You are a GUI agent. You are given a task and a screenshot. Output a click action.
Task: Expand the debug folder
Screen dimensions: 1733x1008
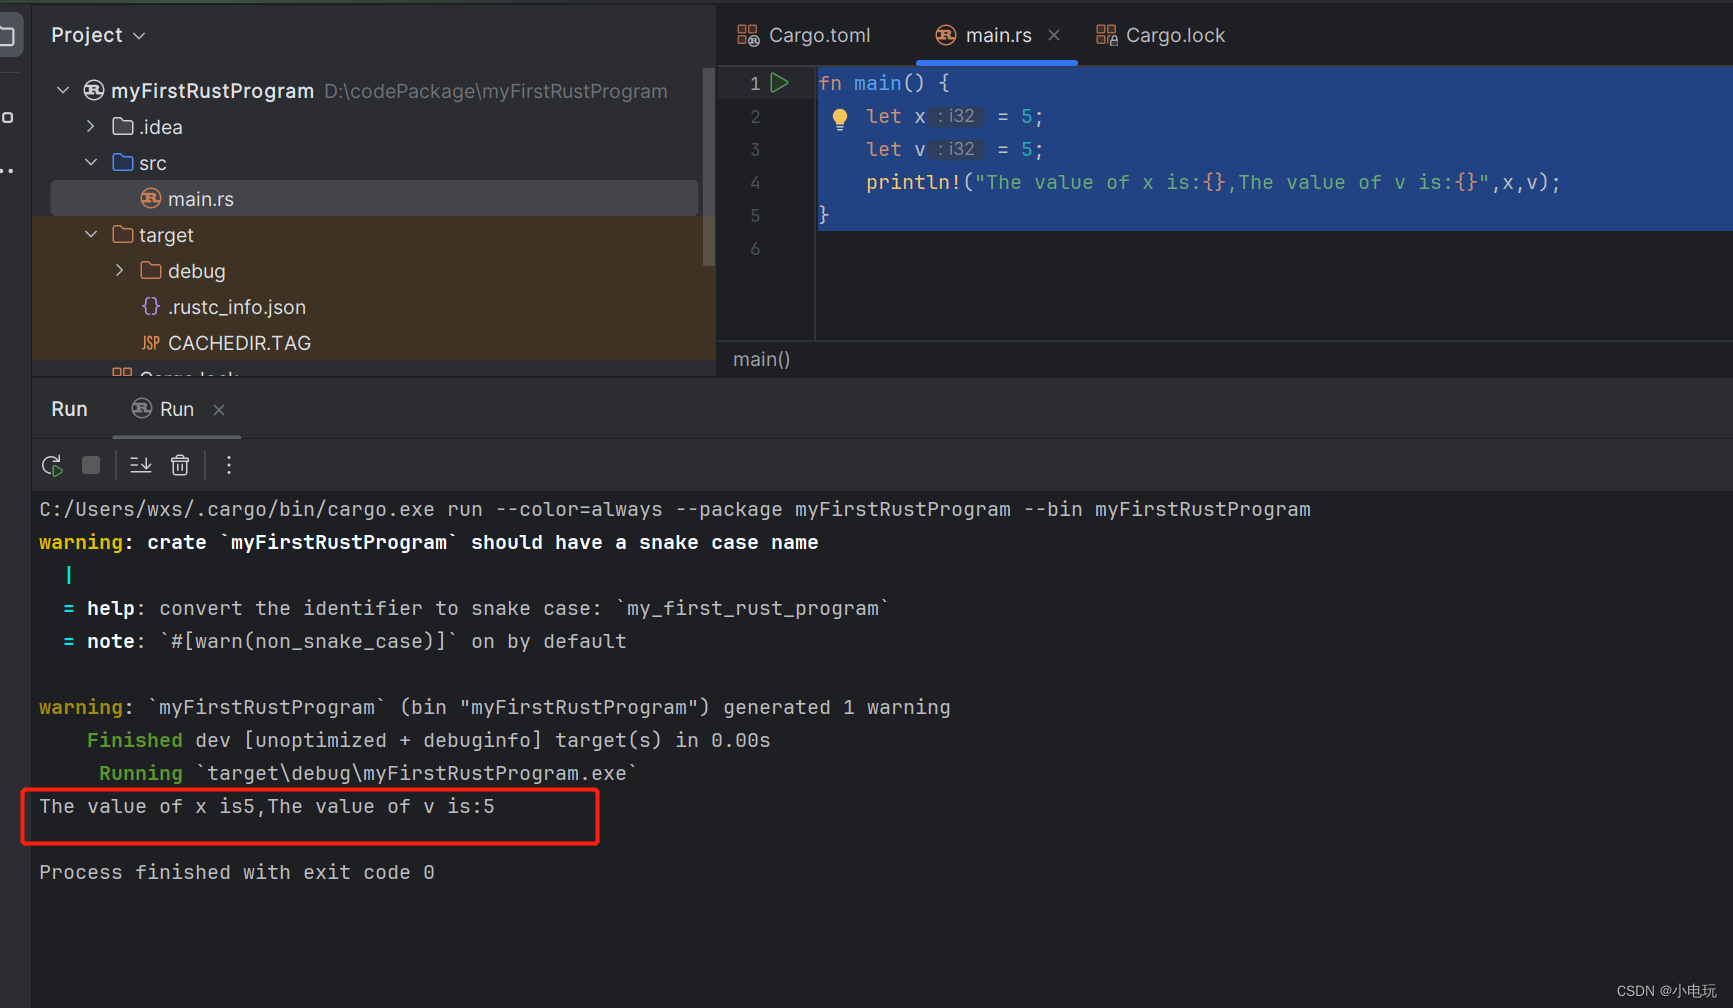point(119,270)
